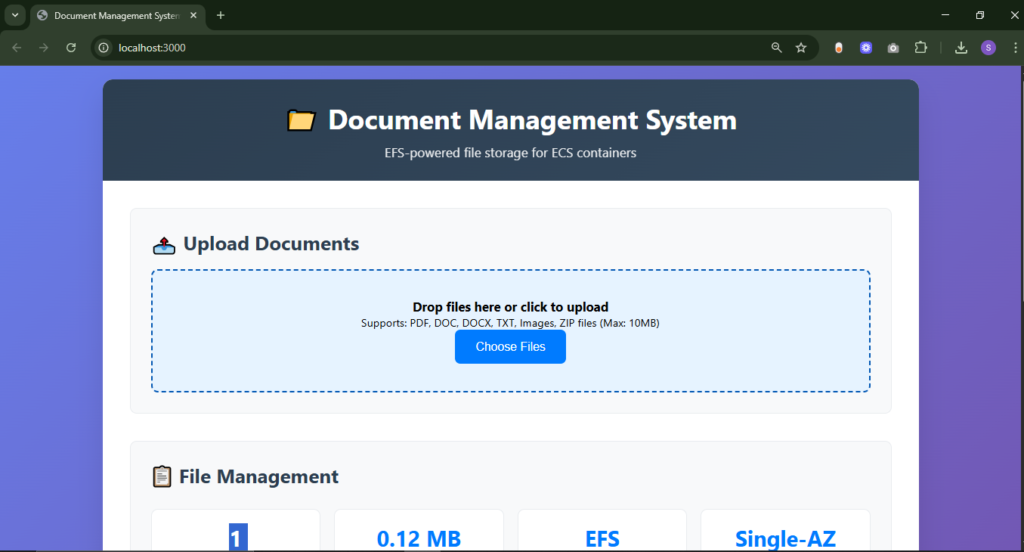This screenshot has height=552, width=1024.
Task: Click the File Management heading
Action: tap(259, 477)
